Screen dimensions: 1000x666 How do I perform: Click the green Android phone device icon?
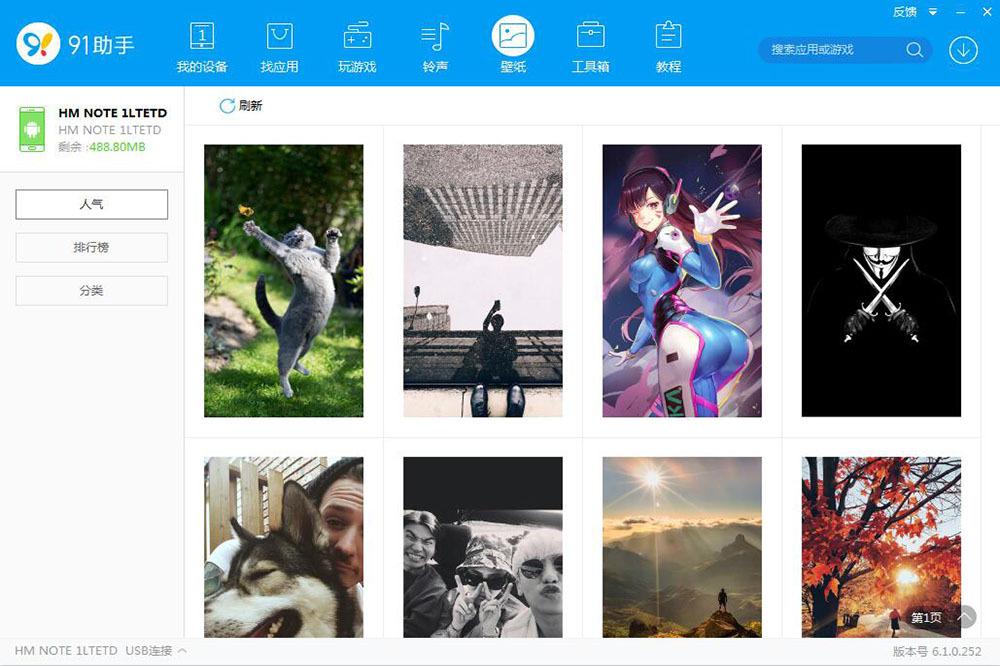(x=32, y=130)
